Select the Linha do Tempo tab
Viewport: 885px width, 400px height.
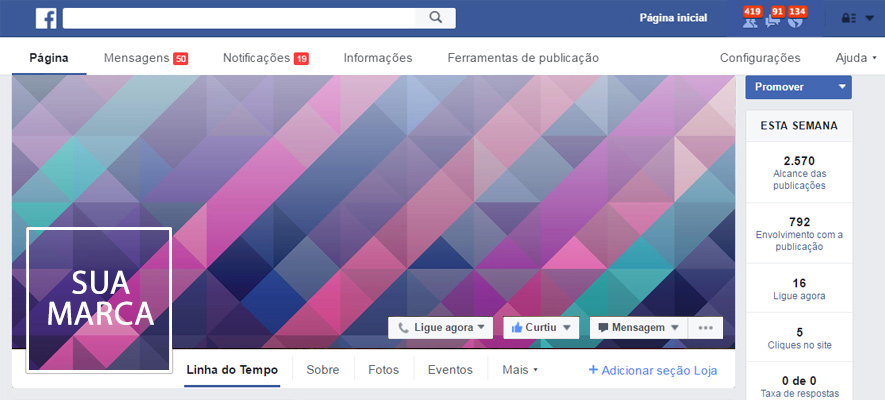232,370
